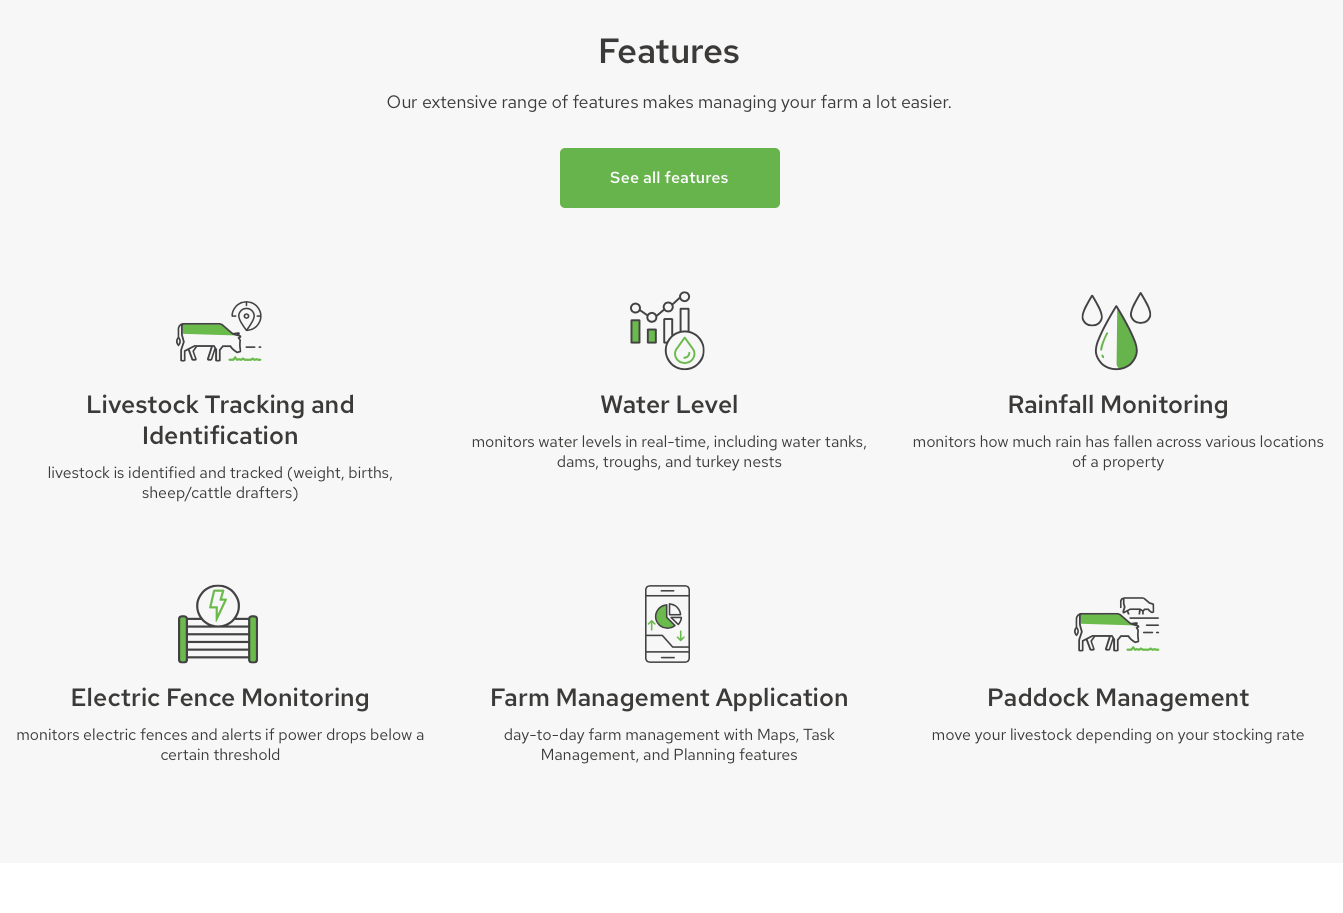
Task: Open the Farm Management Application heading
Action: pyautogui.click(x=669, y=698)
